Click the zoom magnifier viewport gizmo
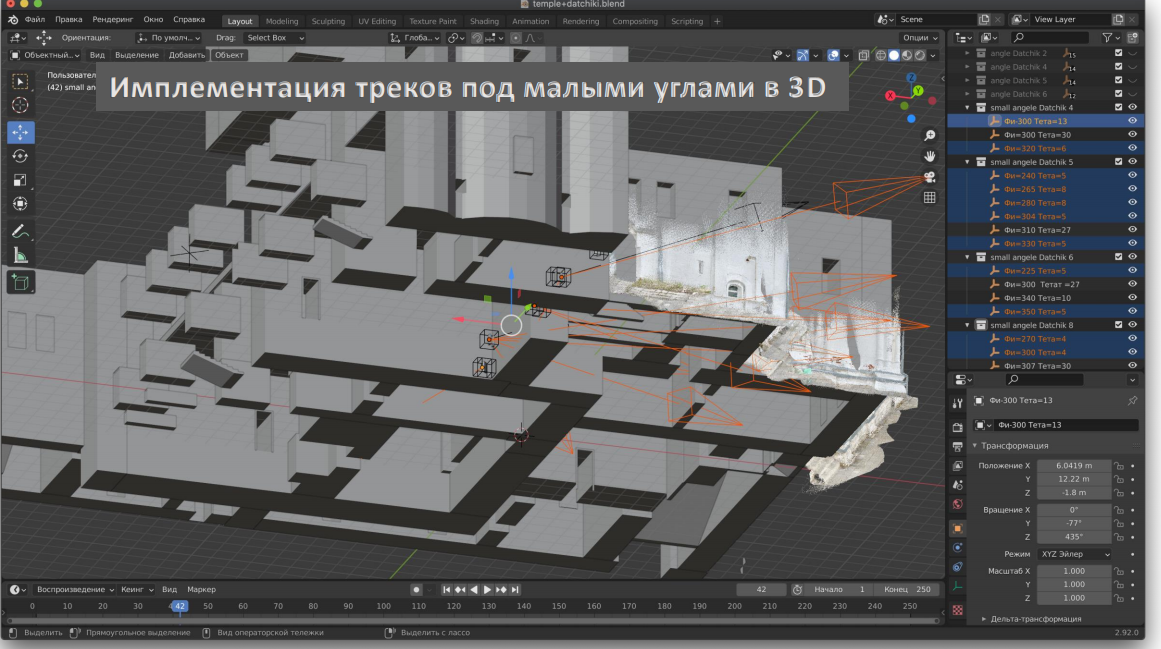This screenshot has width=1161, height=649. (929, 135)
